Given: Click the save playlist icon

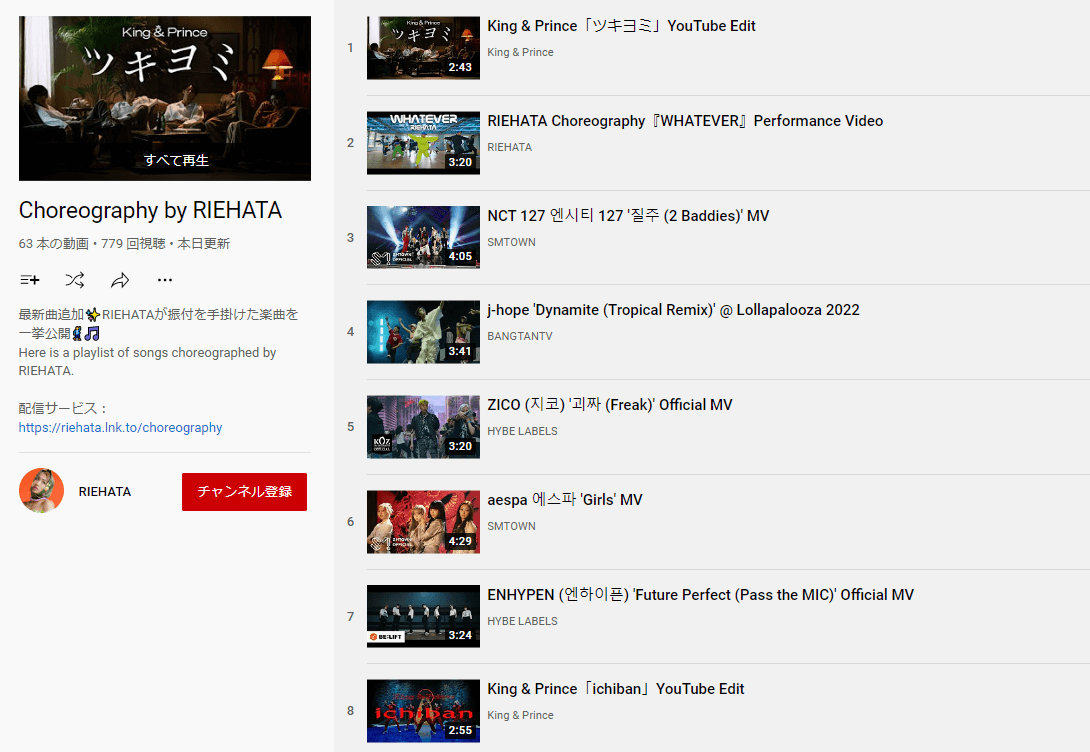Looking at the screenshot, I should [30, 280].
